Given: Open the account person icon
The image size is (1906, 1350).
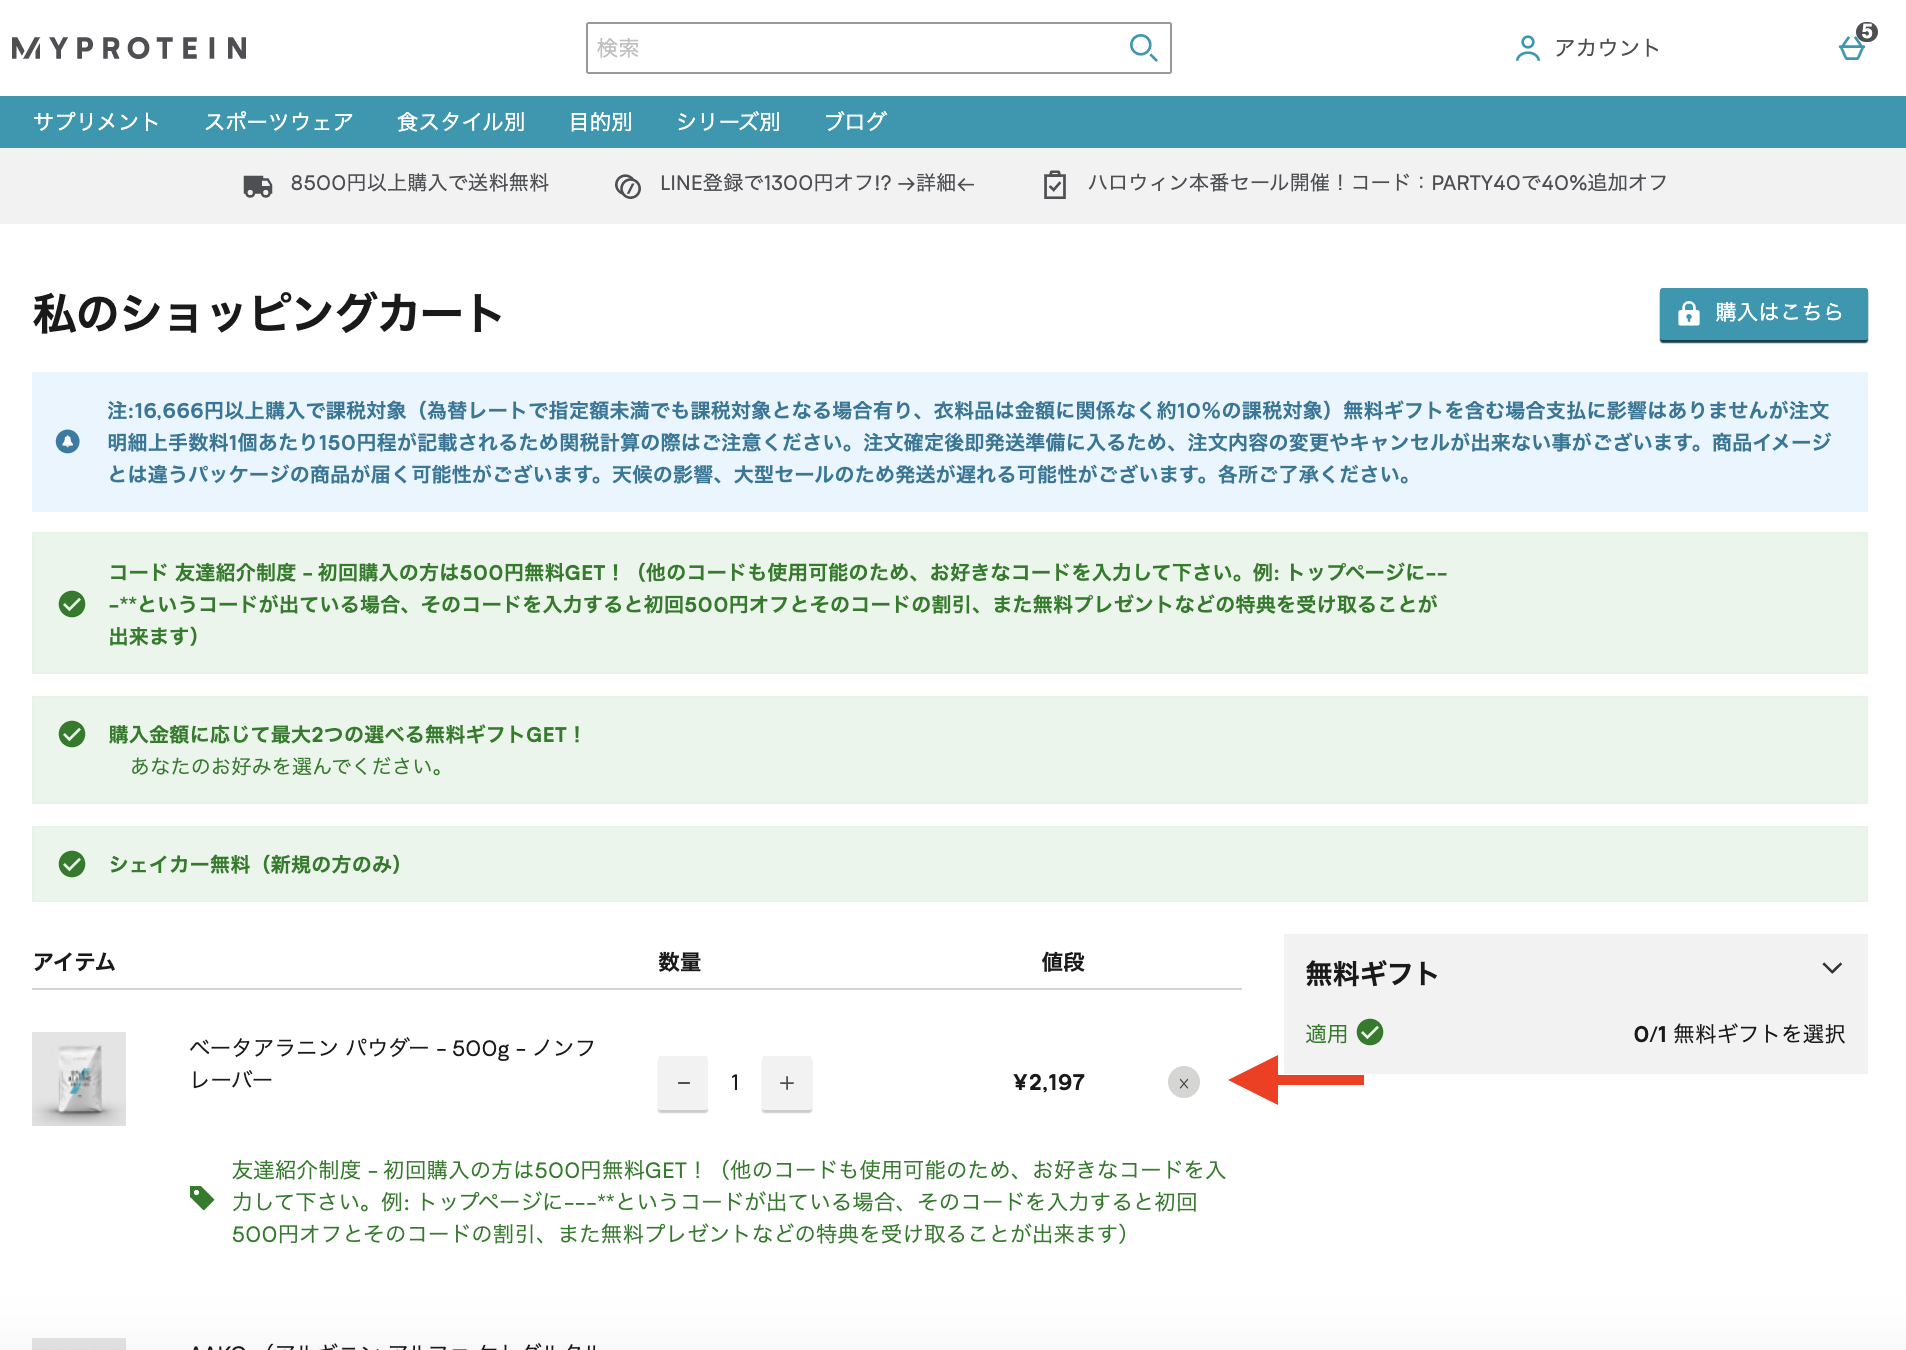Looking at the screenshot, I should click(x=1527, y=48).
